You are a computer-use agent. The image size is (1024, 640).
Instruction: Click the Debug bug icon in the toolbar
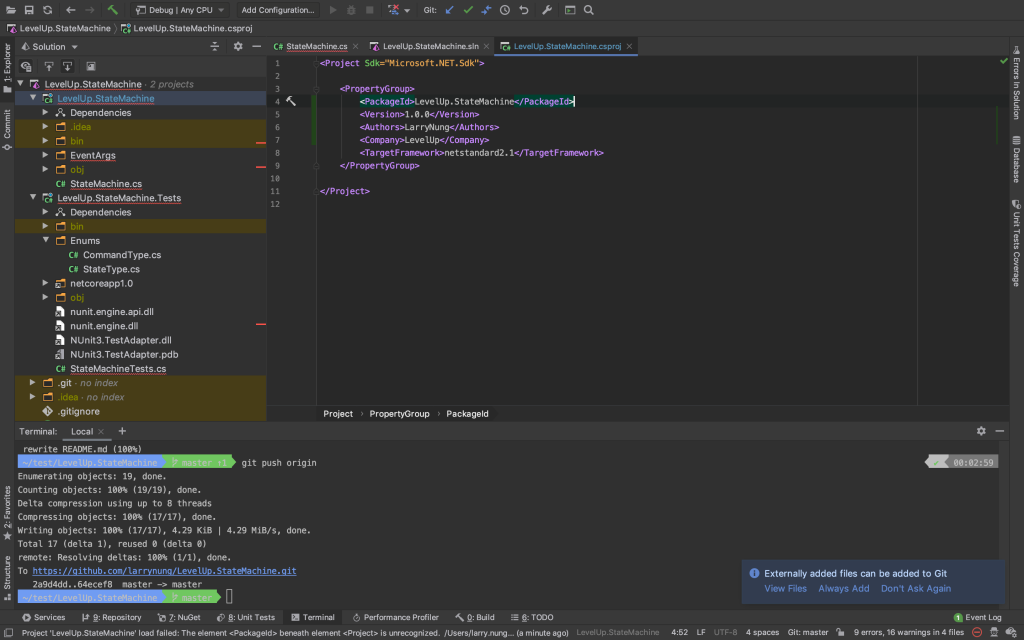(x=351, y=10)
